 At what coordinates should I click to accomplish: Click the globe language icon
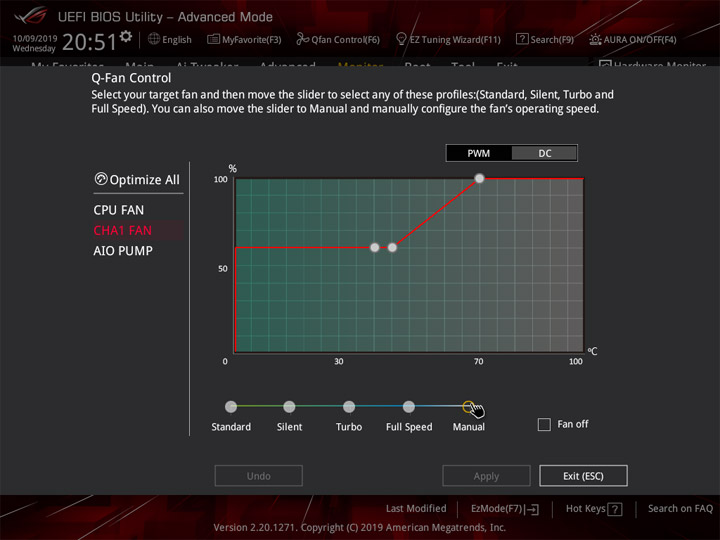point(154,39)
